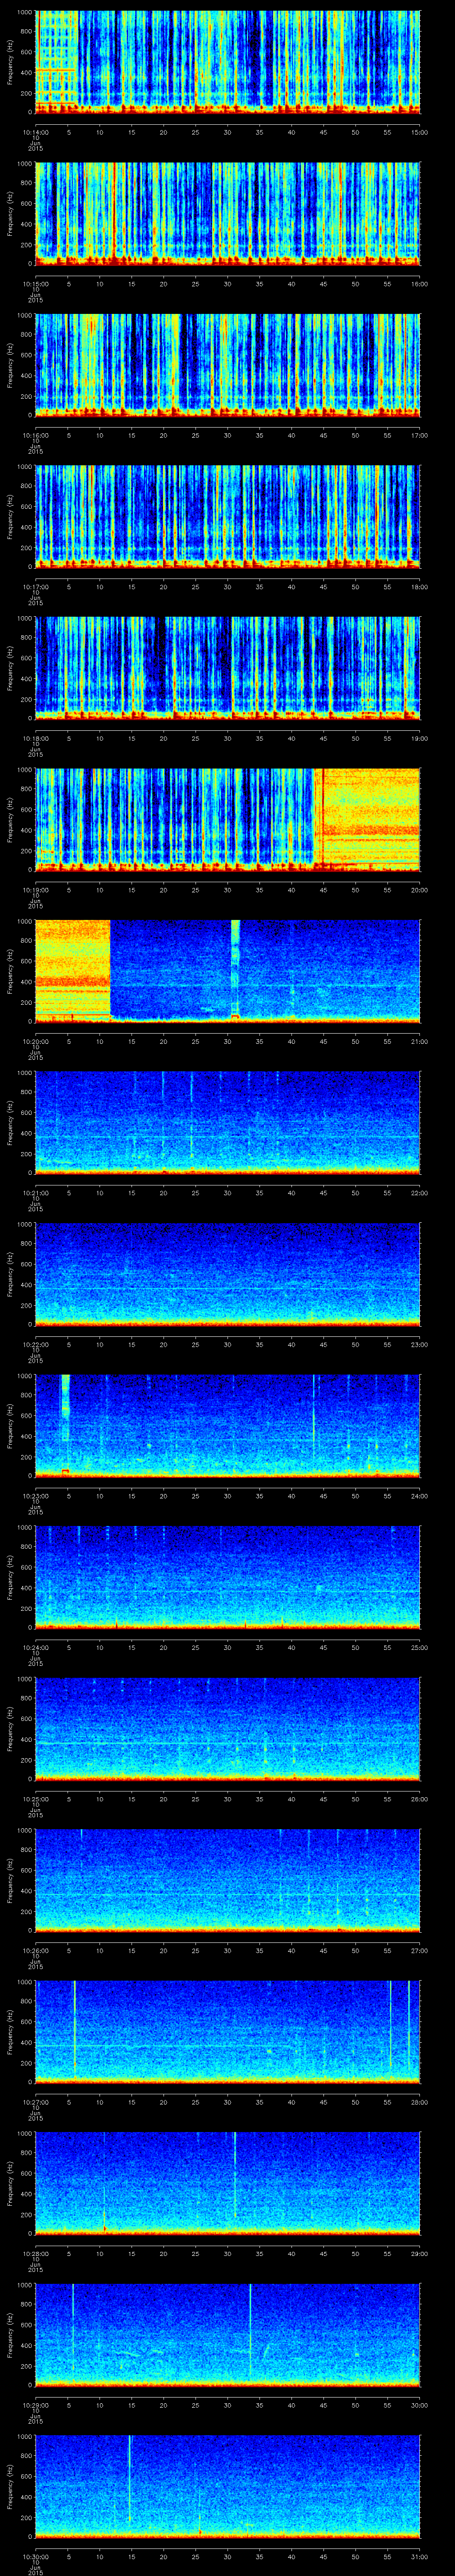Click the 20:00 end time label
The height and width of the screenshot is (2576, 455).
coord(419,890)
